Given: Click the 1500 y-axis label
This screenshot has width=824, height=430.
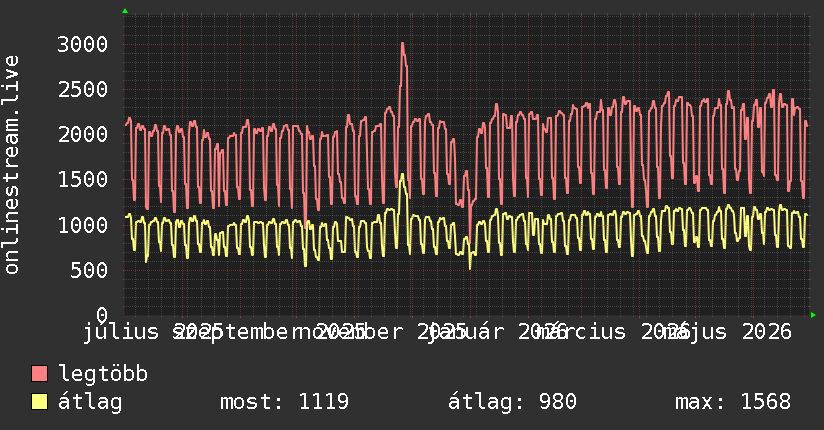Looking at the screenshot, I should click(x=83, y=180).
